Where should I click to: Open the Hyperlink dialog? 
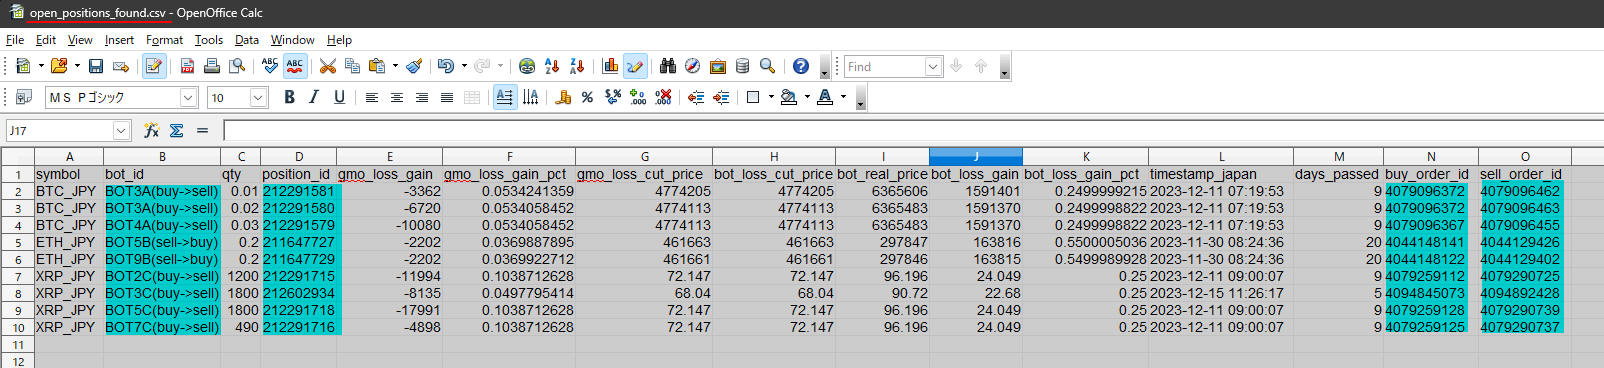click(x=527, y=66)
